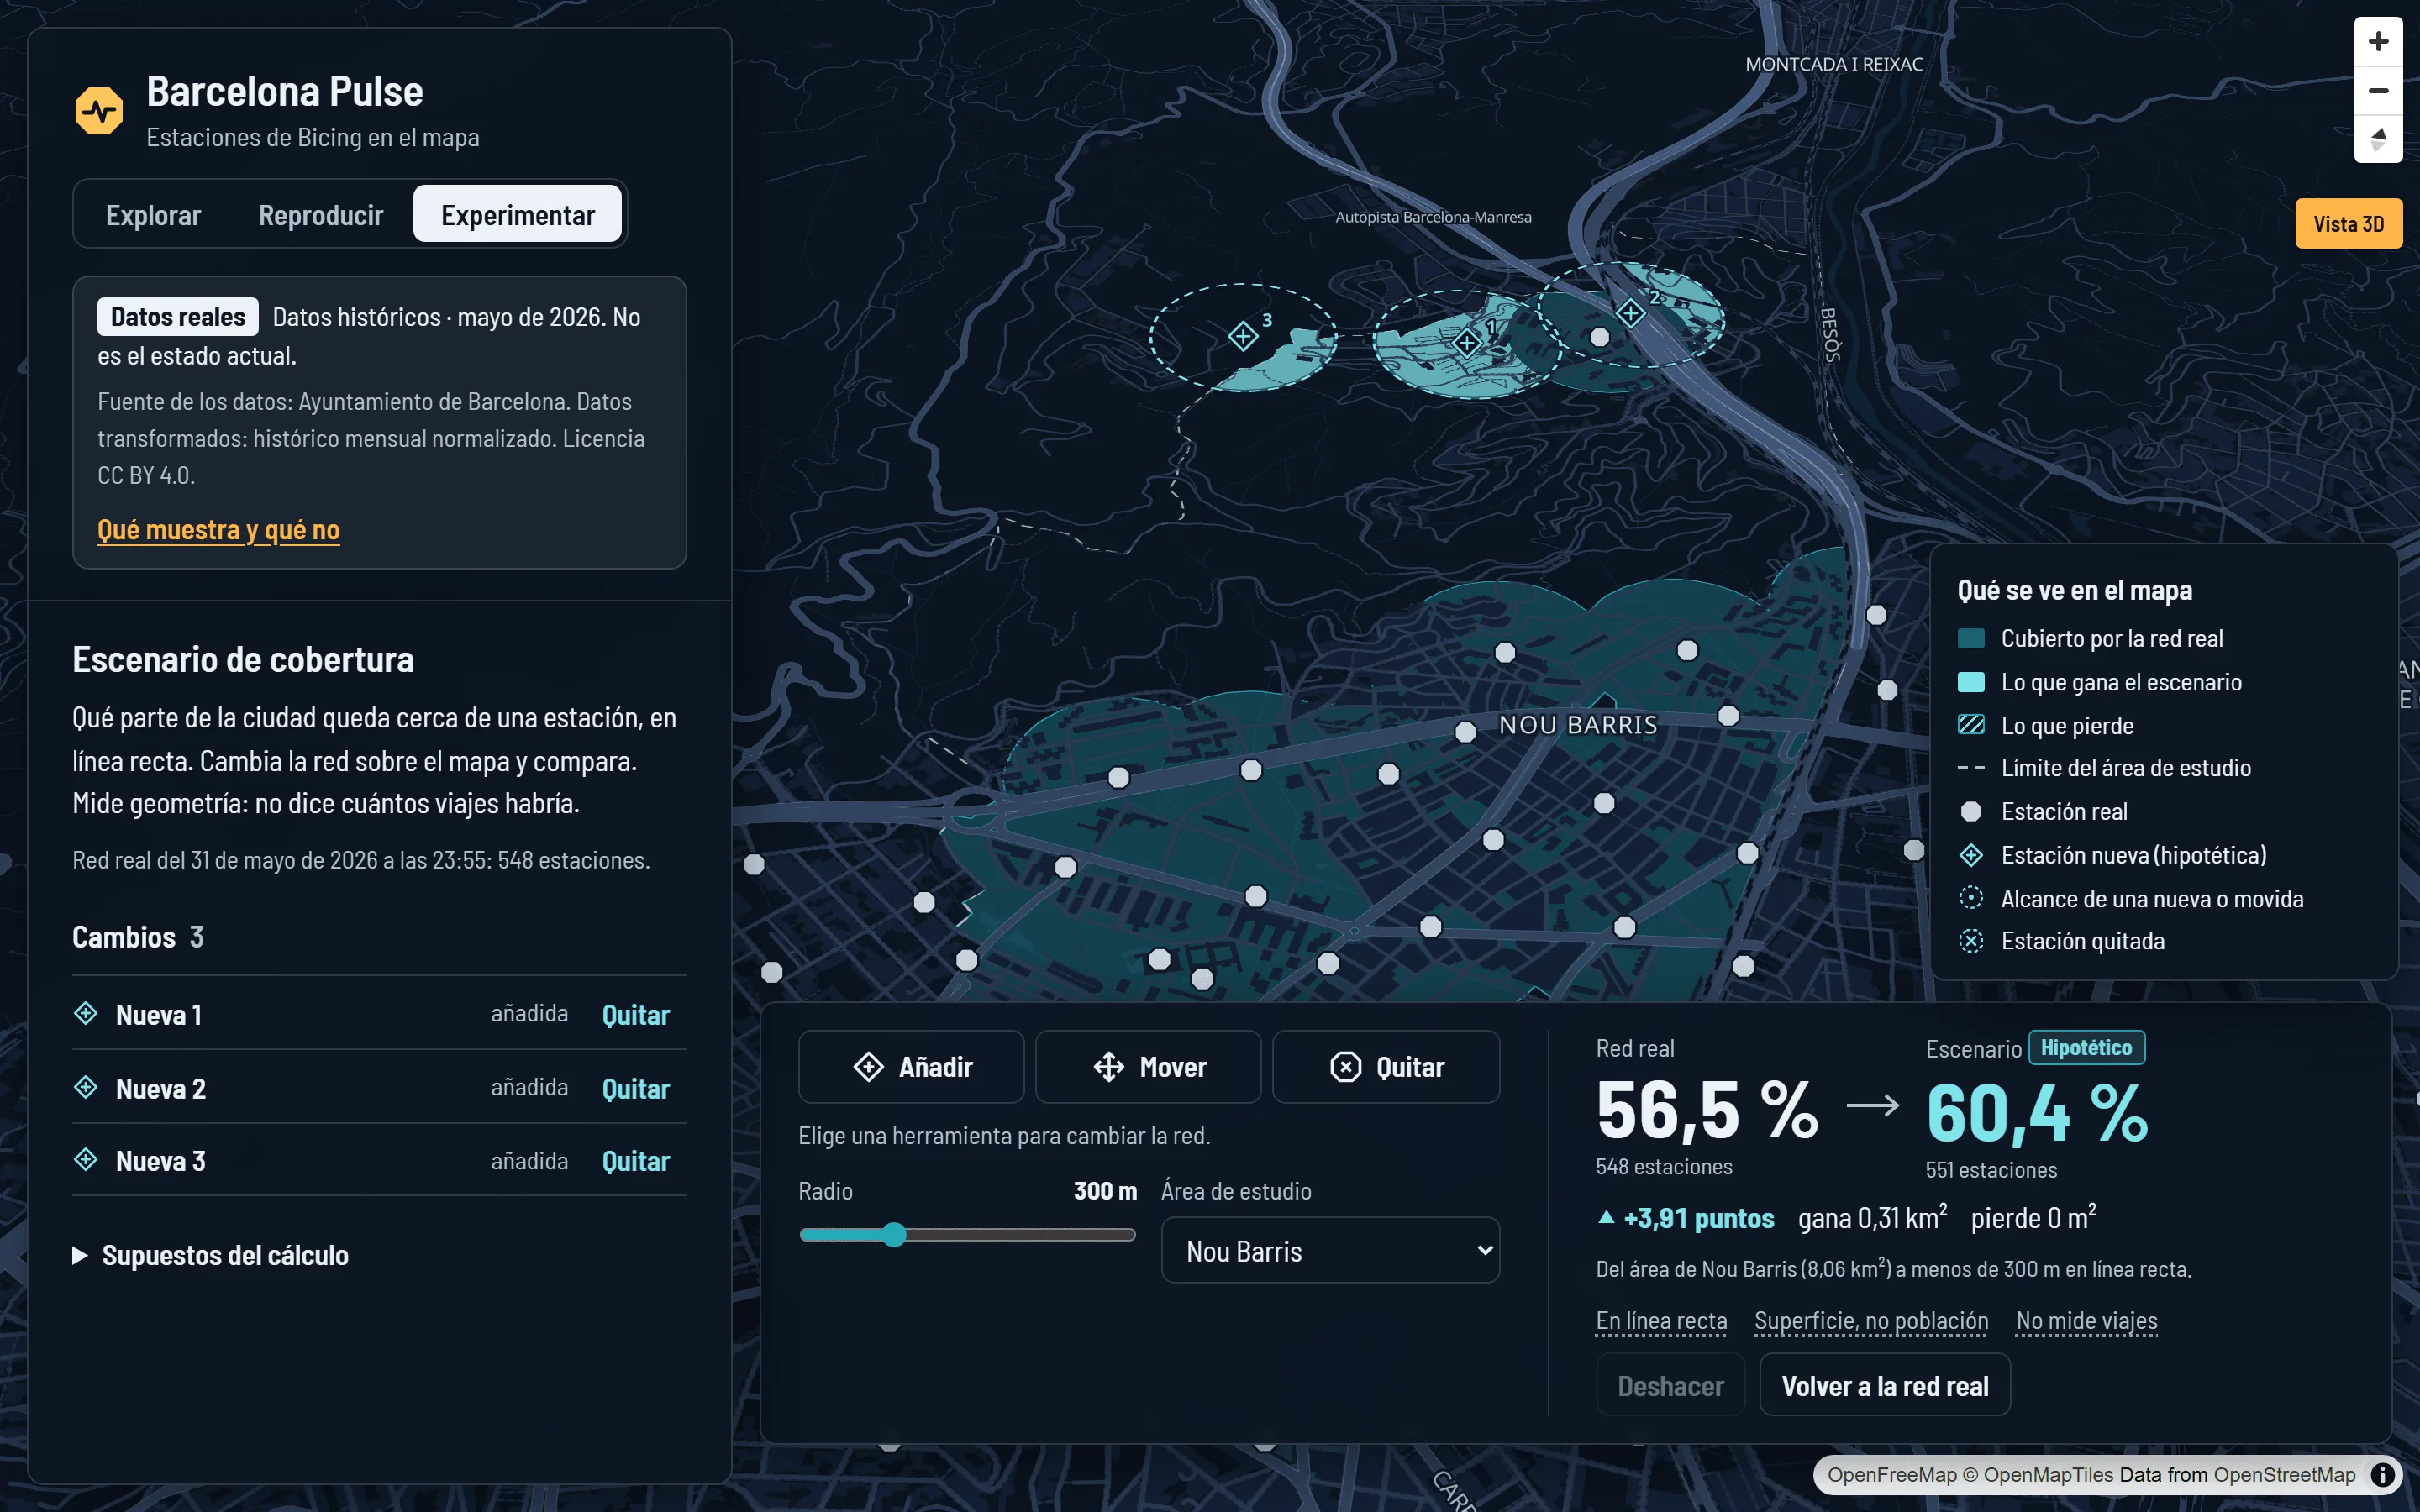The width and height of the screenshot is (2420, 1512).
Task: Click the Alcance de una nueva legend icon
Action: pyautogui.click(x=1971, y=898)
